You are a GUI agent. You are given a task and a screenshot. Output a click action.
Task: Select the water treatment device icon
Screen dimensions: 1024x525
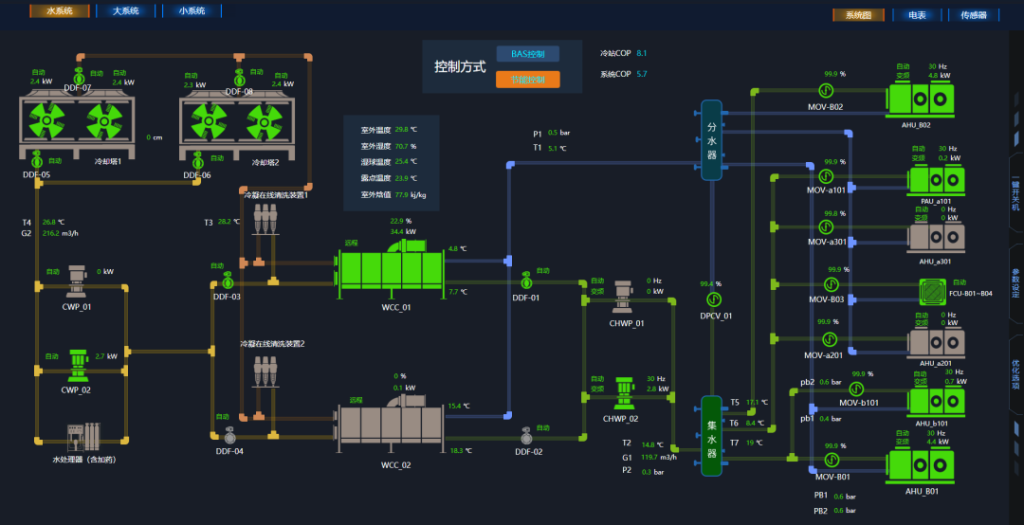pyautogui.click(x=84, y=437)
